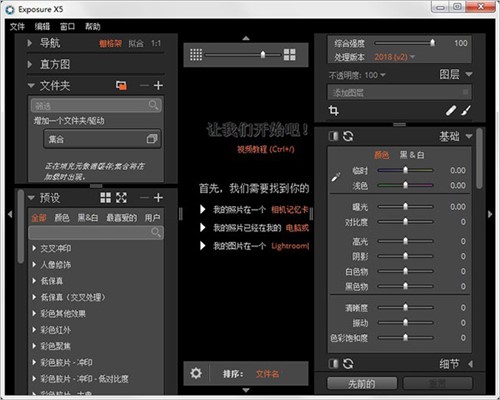Reset the 基础 panel with refresh icon
Screen dimensions: 500x400
coord(348,136)
